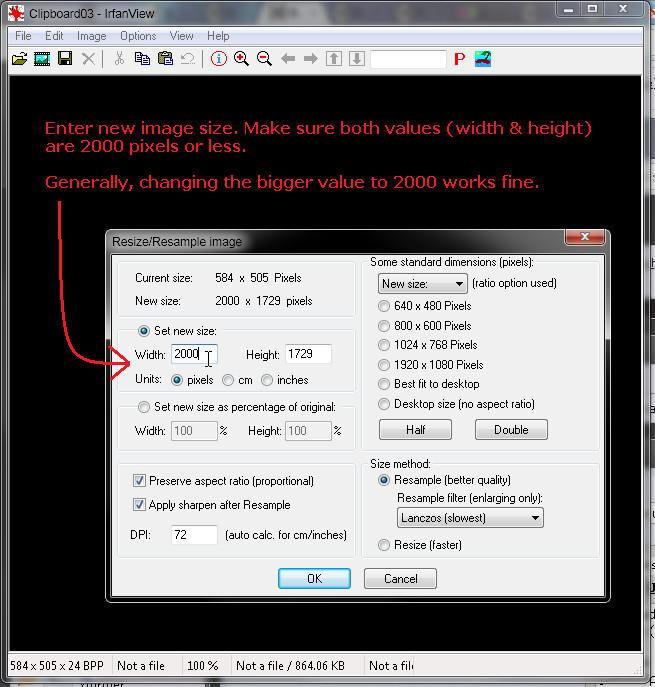Open the Image menu
This screenshot has width=655, height=687.
coord(92,36)
